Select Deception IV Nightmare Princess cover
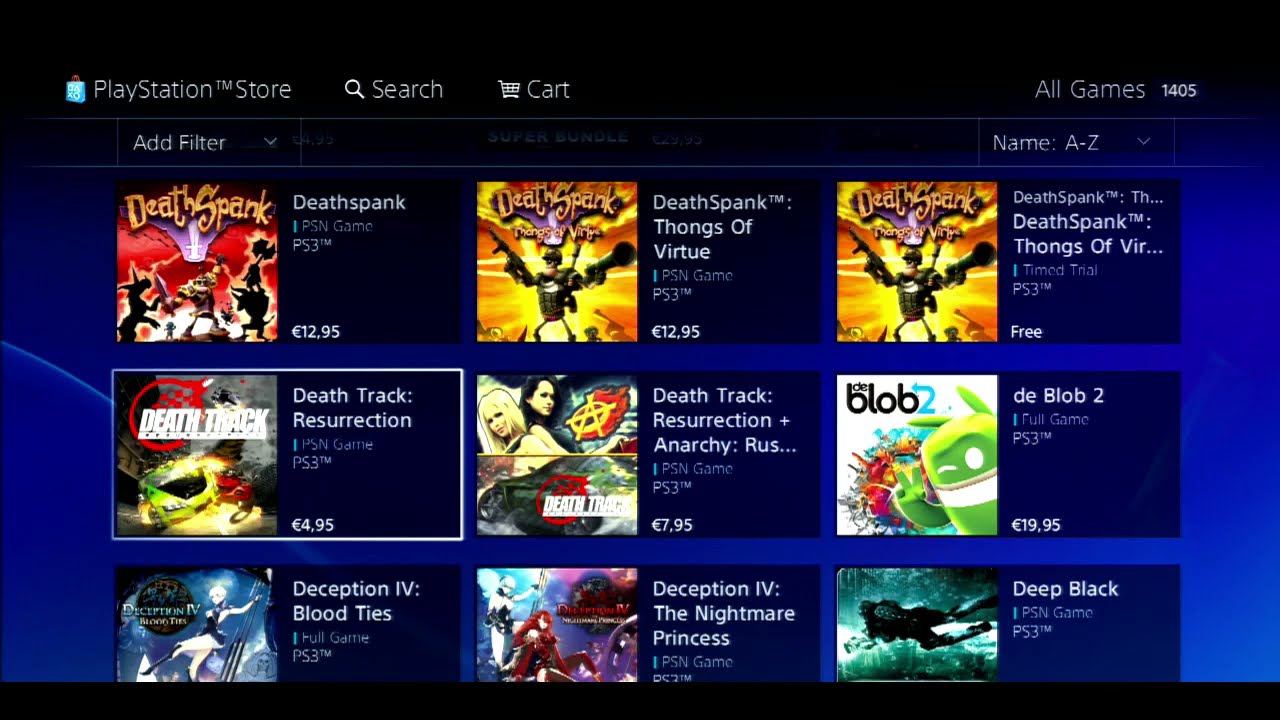The width and height of the screenshot is (1280, 720). (x=557, y=625)
